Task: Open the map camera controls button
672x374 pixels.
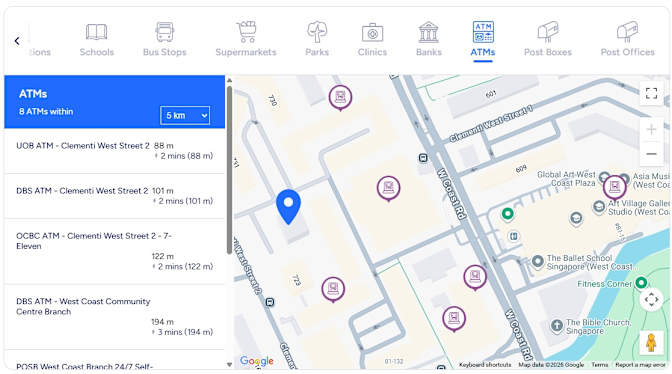Action: tap(651, 299)
